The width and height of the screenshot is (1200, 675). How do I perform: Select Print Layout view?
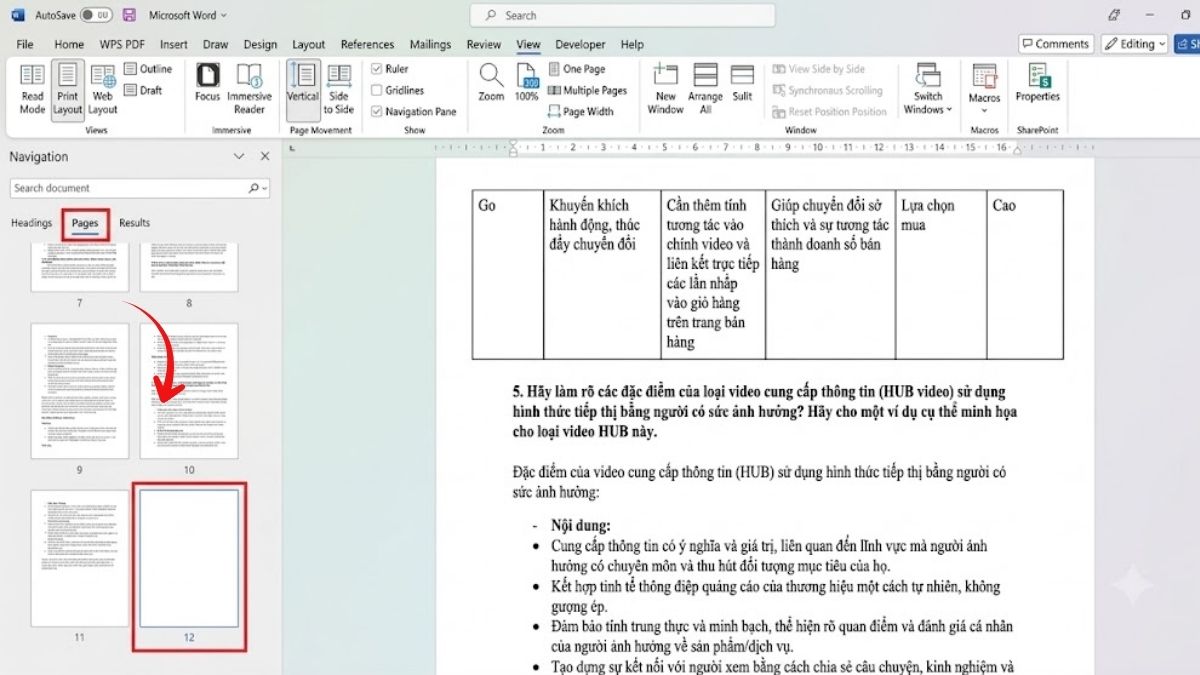click(x=67, y=88)
